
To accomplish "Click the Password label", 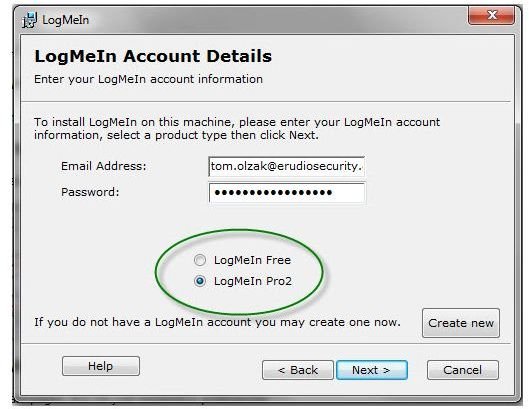I will click(90, 192).
